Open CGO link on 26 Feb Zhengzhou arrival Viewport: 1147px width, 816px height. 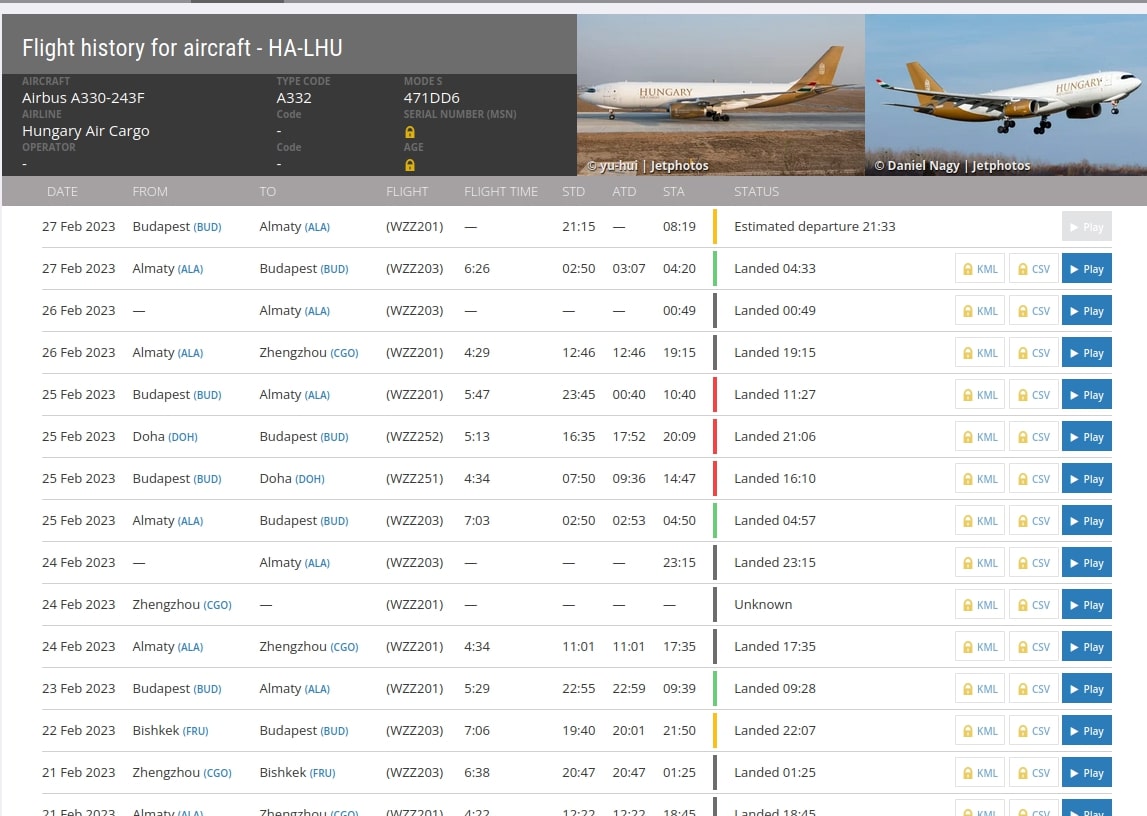[x=344, y=353]
